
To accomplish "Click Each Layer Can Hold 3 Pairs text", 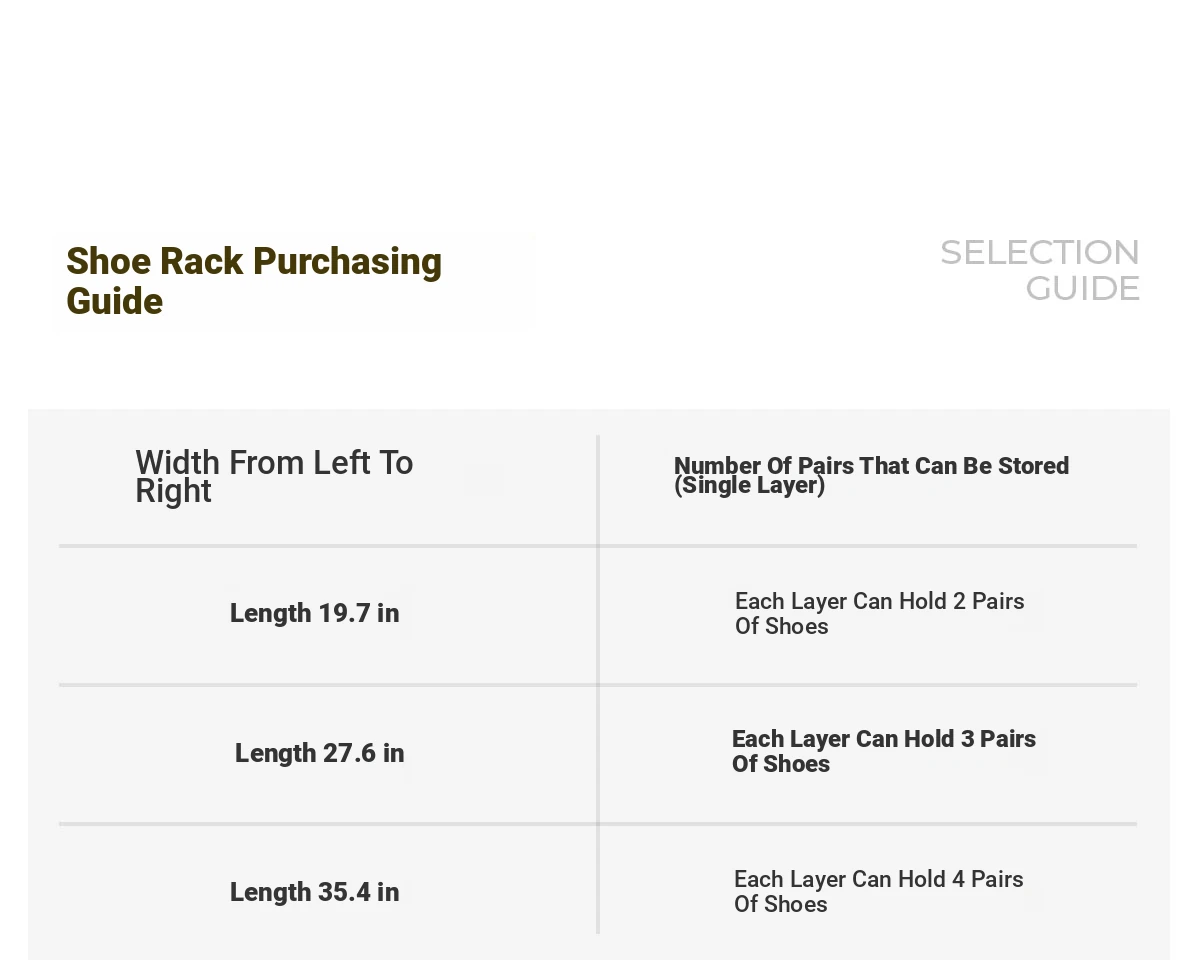I will click(884, 739).
